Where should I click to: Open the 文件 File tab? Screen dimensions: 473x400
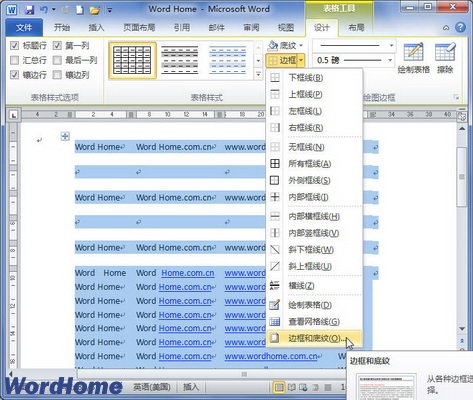coord(24,27)
